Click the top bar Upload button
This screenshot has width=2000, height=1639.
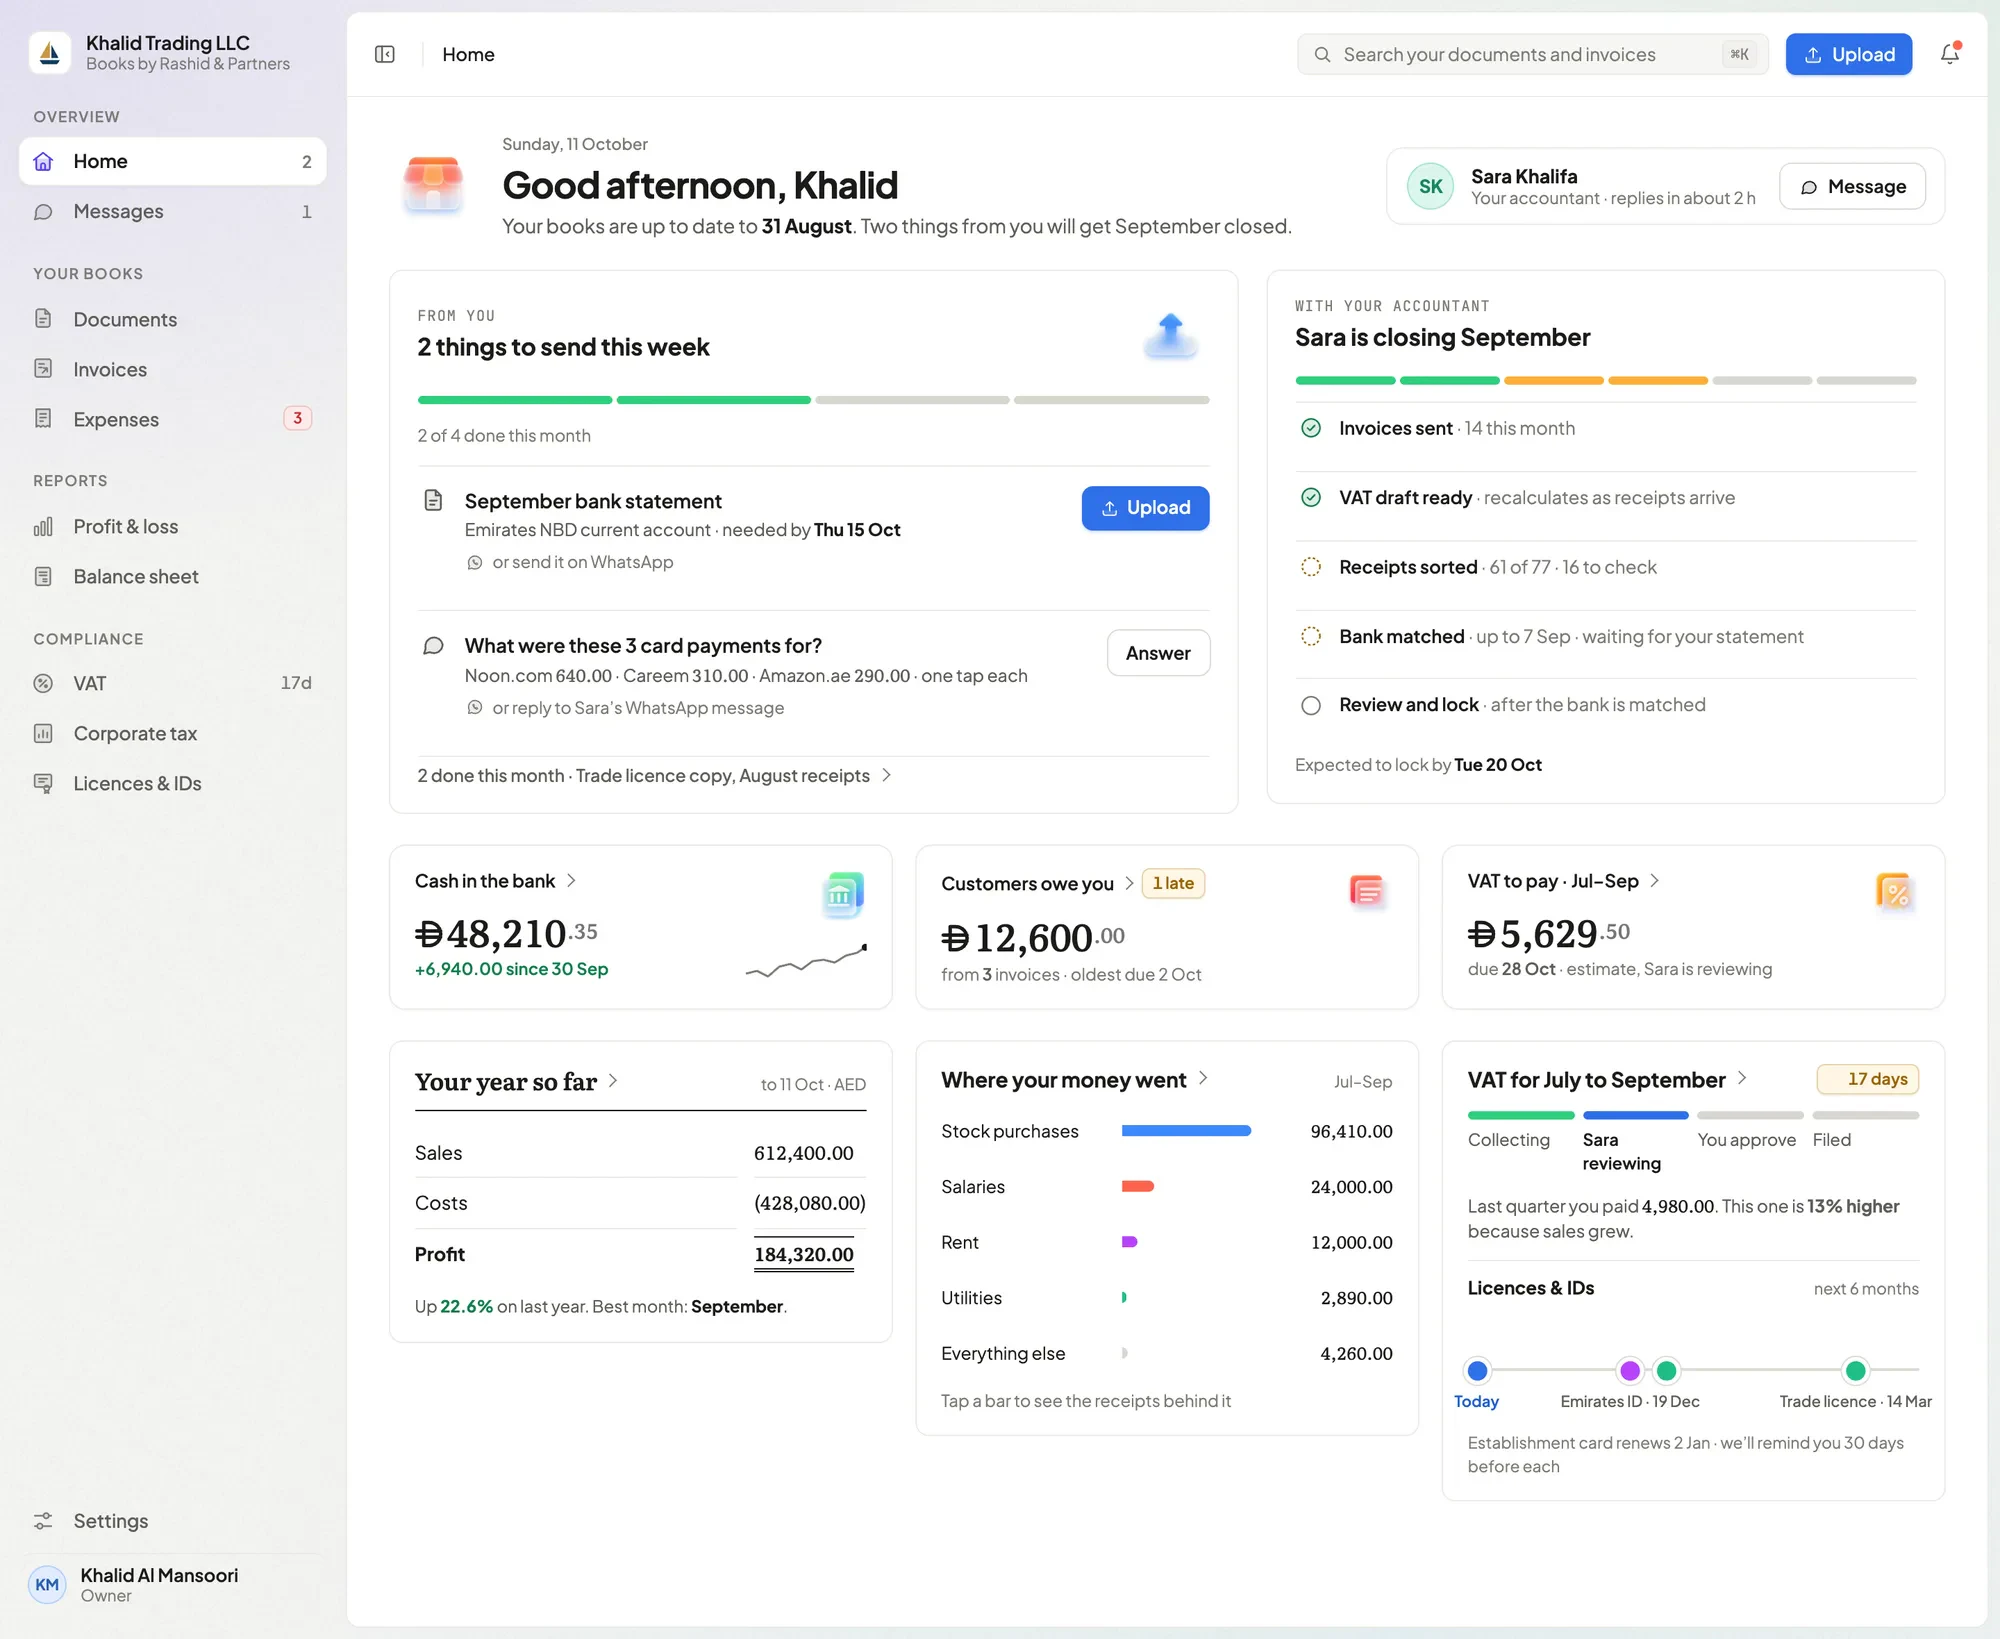(1848, 54)
